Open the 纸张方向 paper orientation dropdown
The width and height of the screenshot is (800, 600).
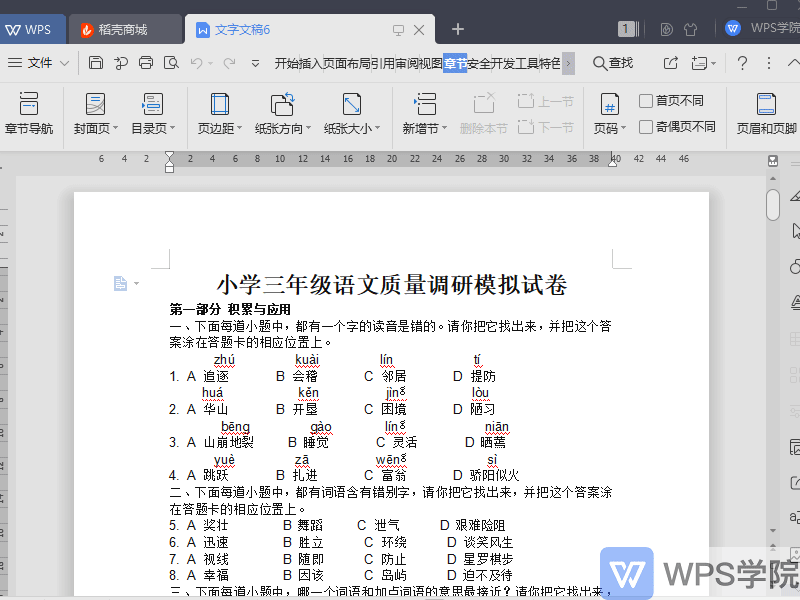(283, 110)
